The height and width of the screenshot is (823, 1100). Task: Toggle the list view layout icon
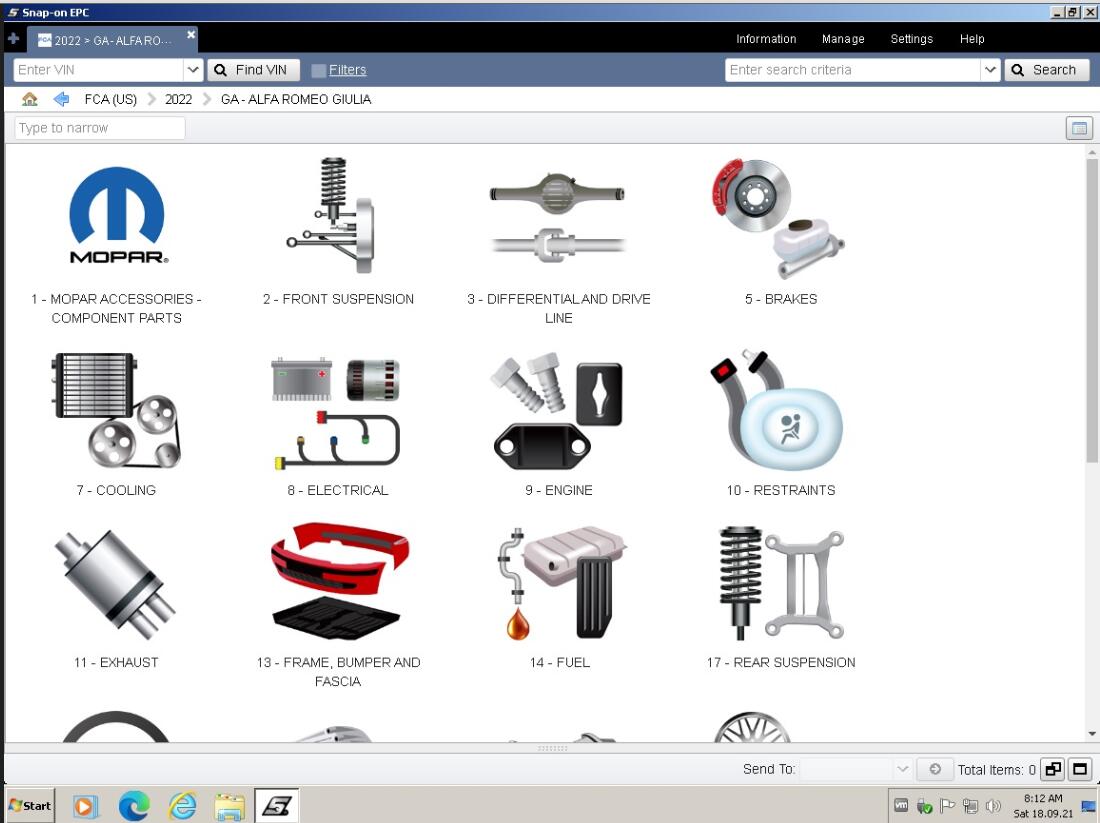1079,128
